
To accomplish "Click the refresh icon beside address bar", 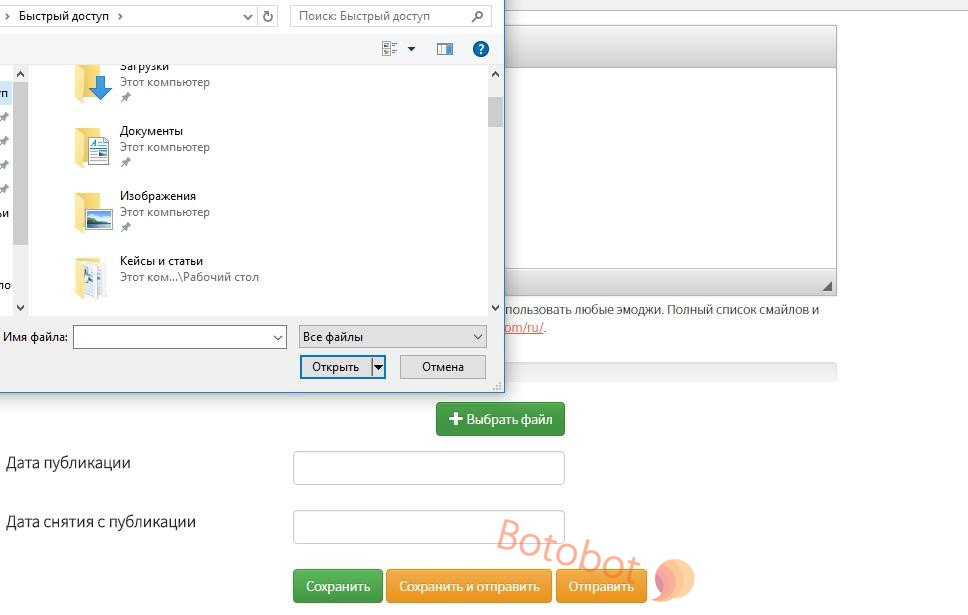I will pos(267,16).
